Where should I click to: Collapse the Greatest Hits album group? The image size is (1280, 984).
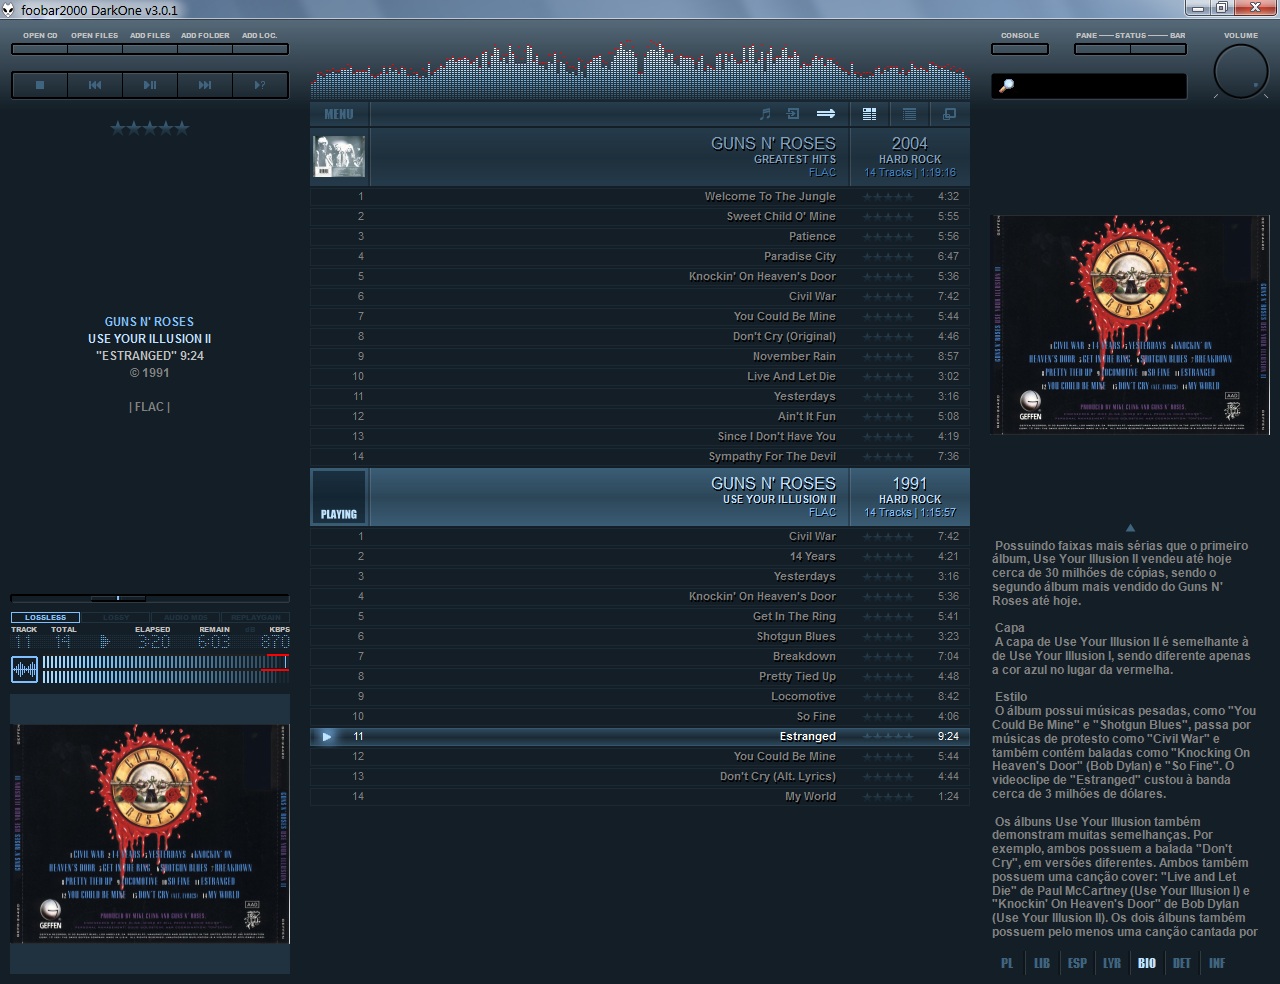339,156
